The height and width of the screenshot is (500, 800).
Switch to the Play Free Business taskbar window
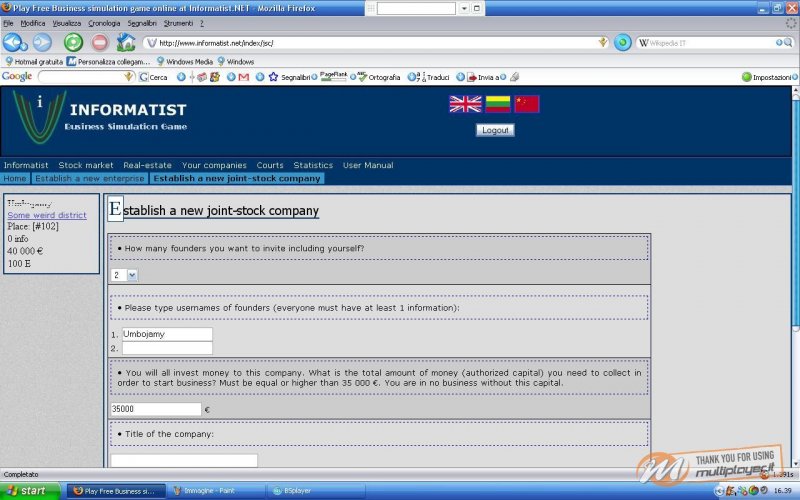[116, 491]
